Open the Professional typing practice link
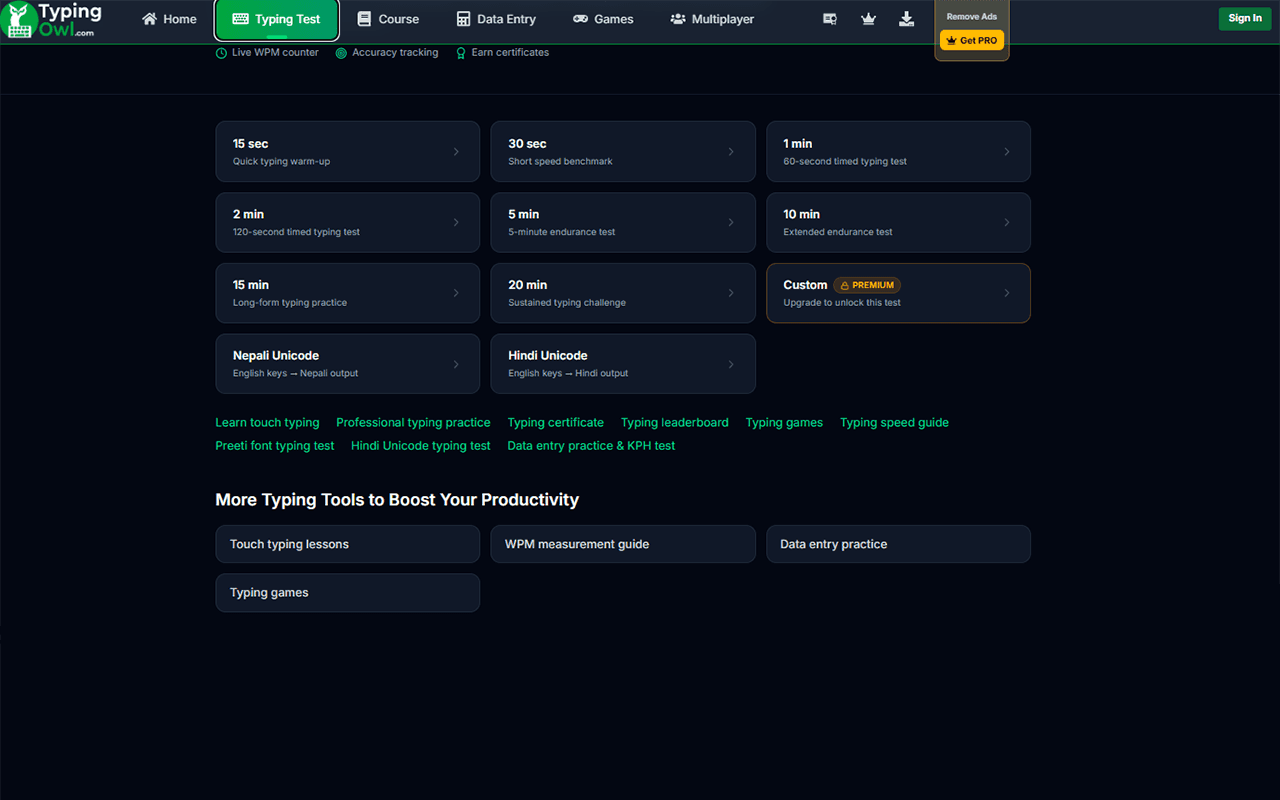Image resolution: width=1280 pixels, height=800 pixels. tap(413, 423)
